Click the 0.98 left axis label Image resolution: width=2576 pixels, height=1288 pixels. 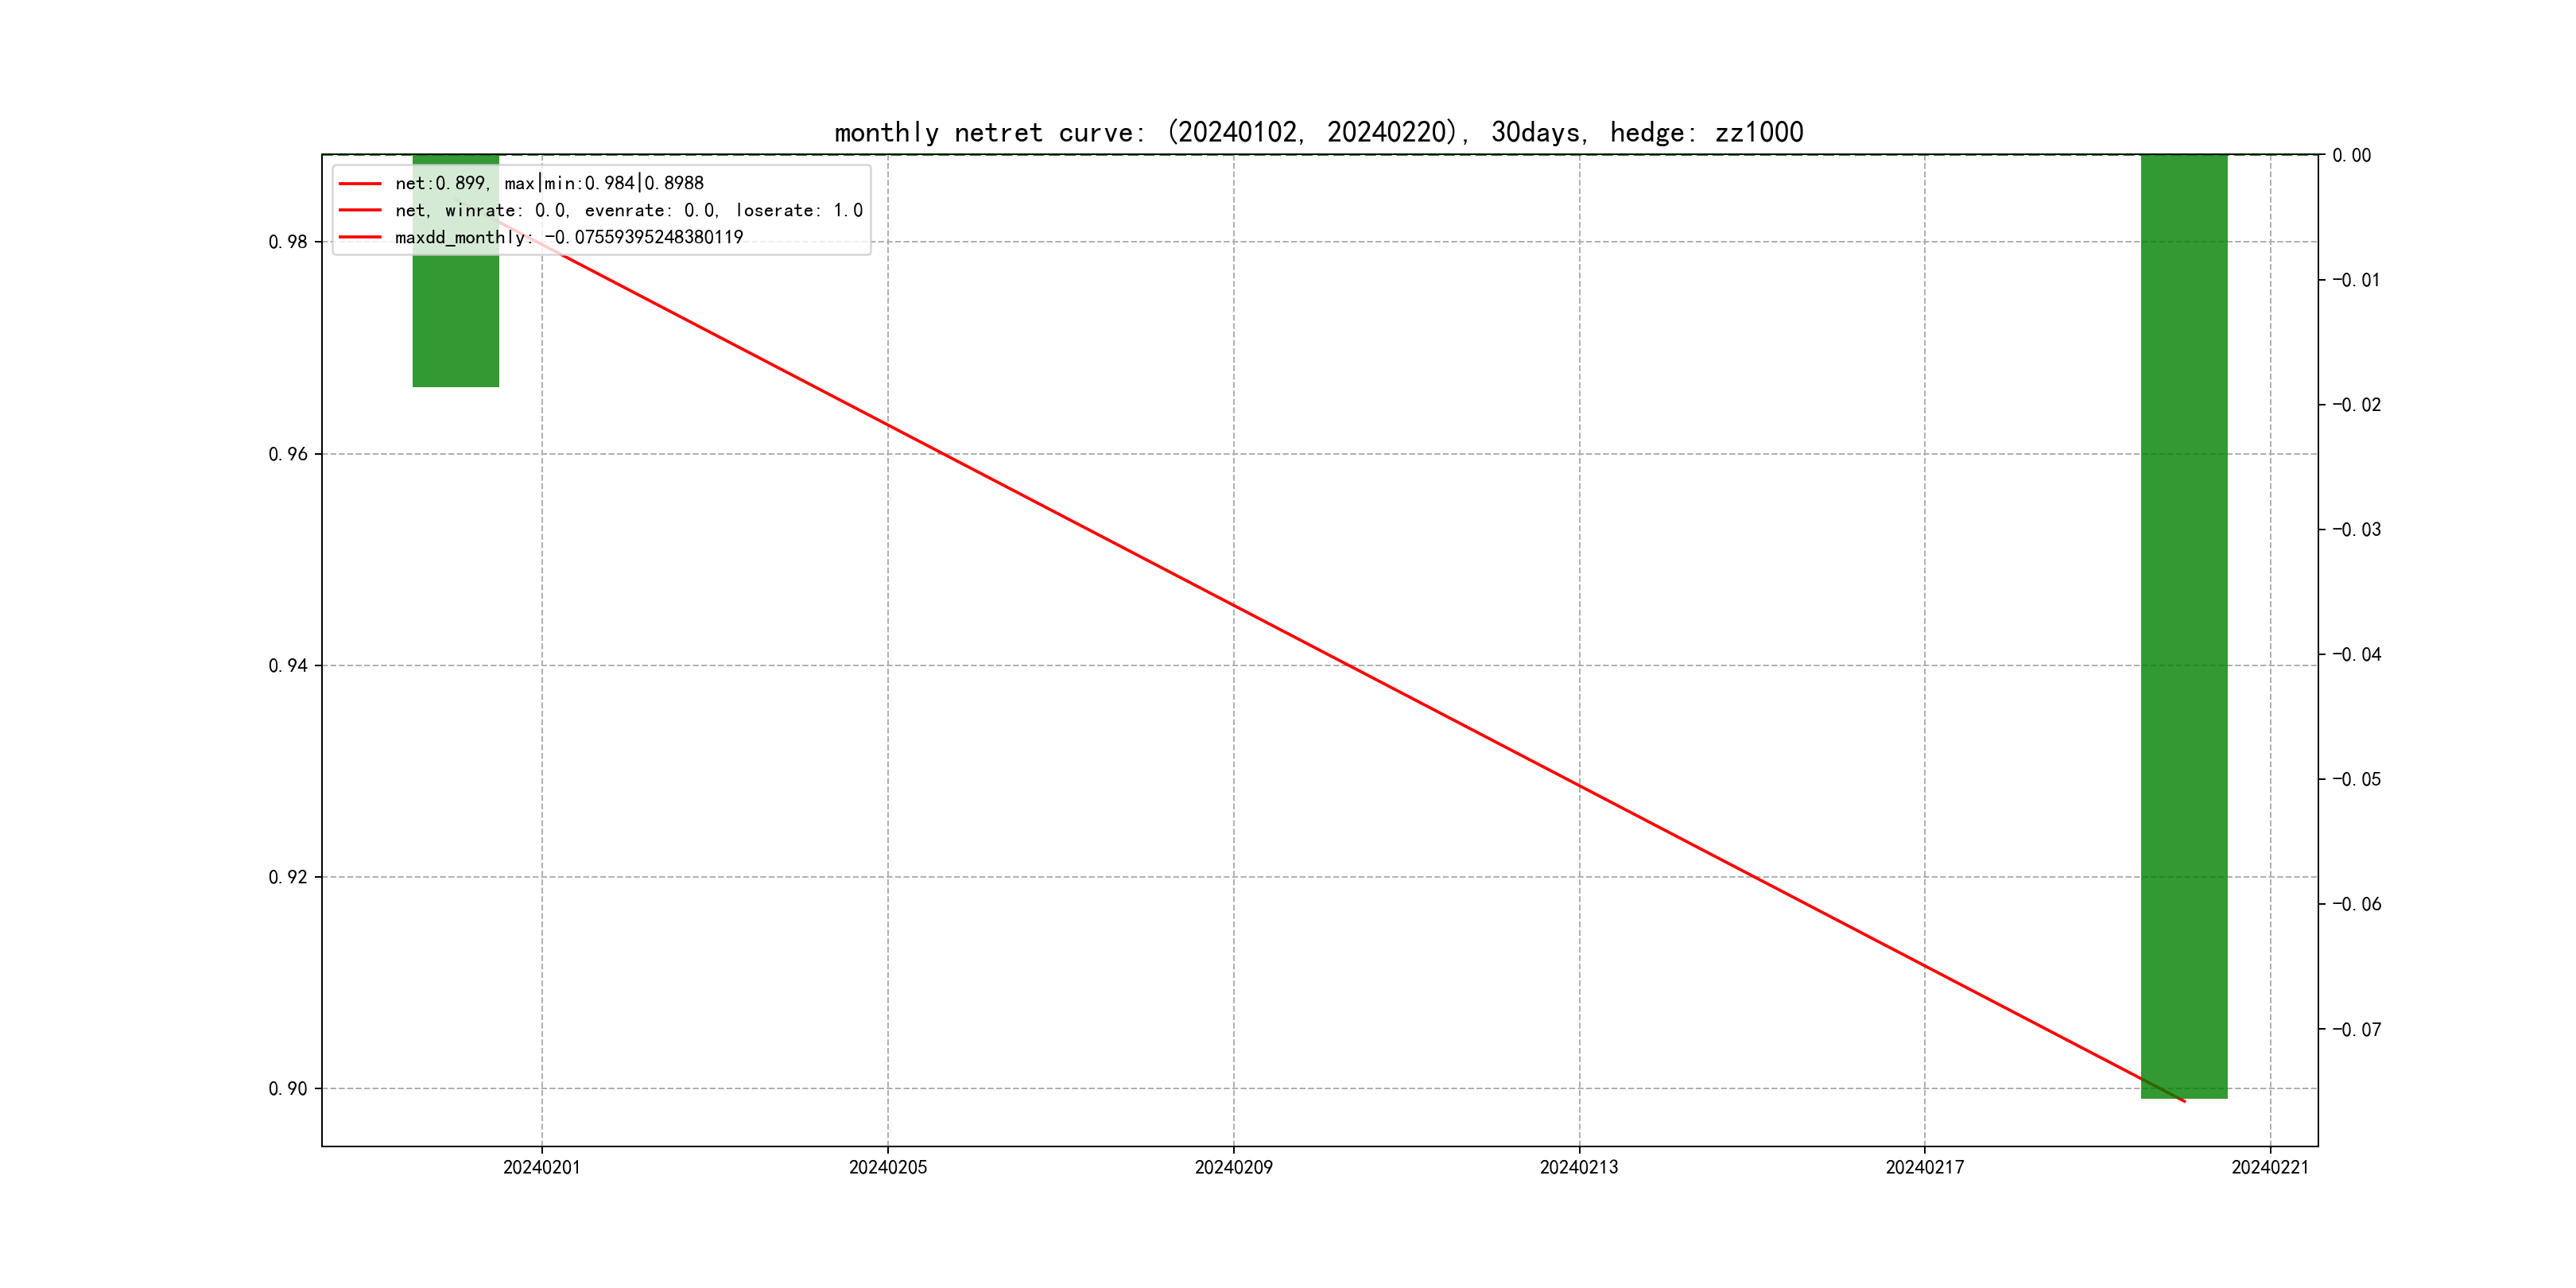(288, 242)
